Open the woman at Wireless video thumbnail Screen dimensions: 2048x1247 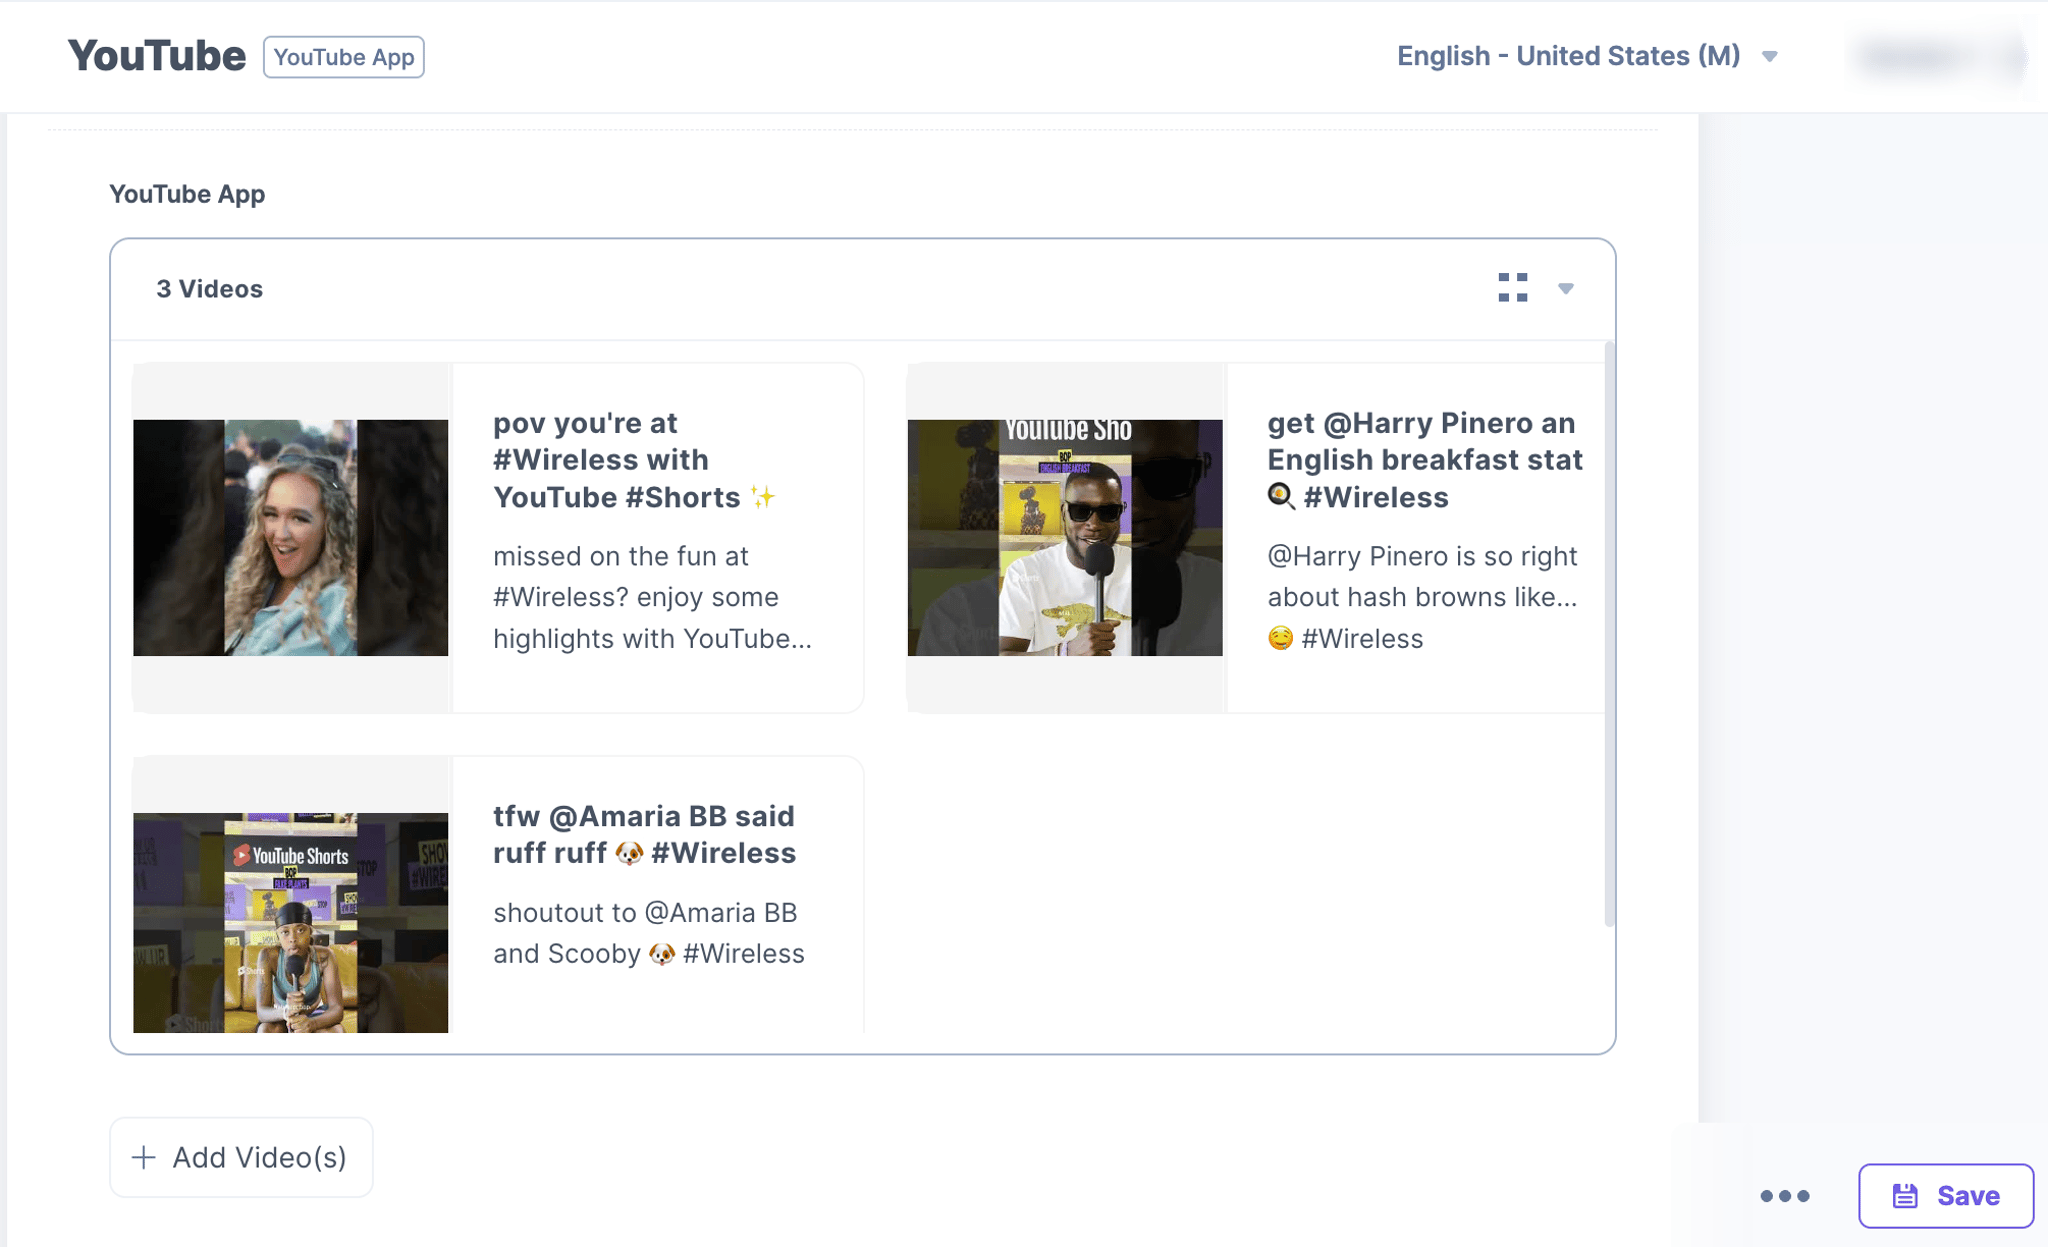point(291,538)
